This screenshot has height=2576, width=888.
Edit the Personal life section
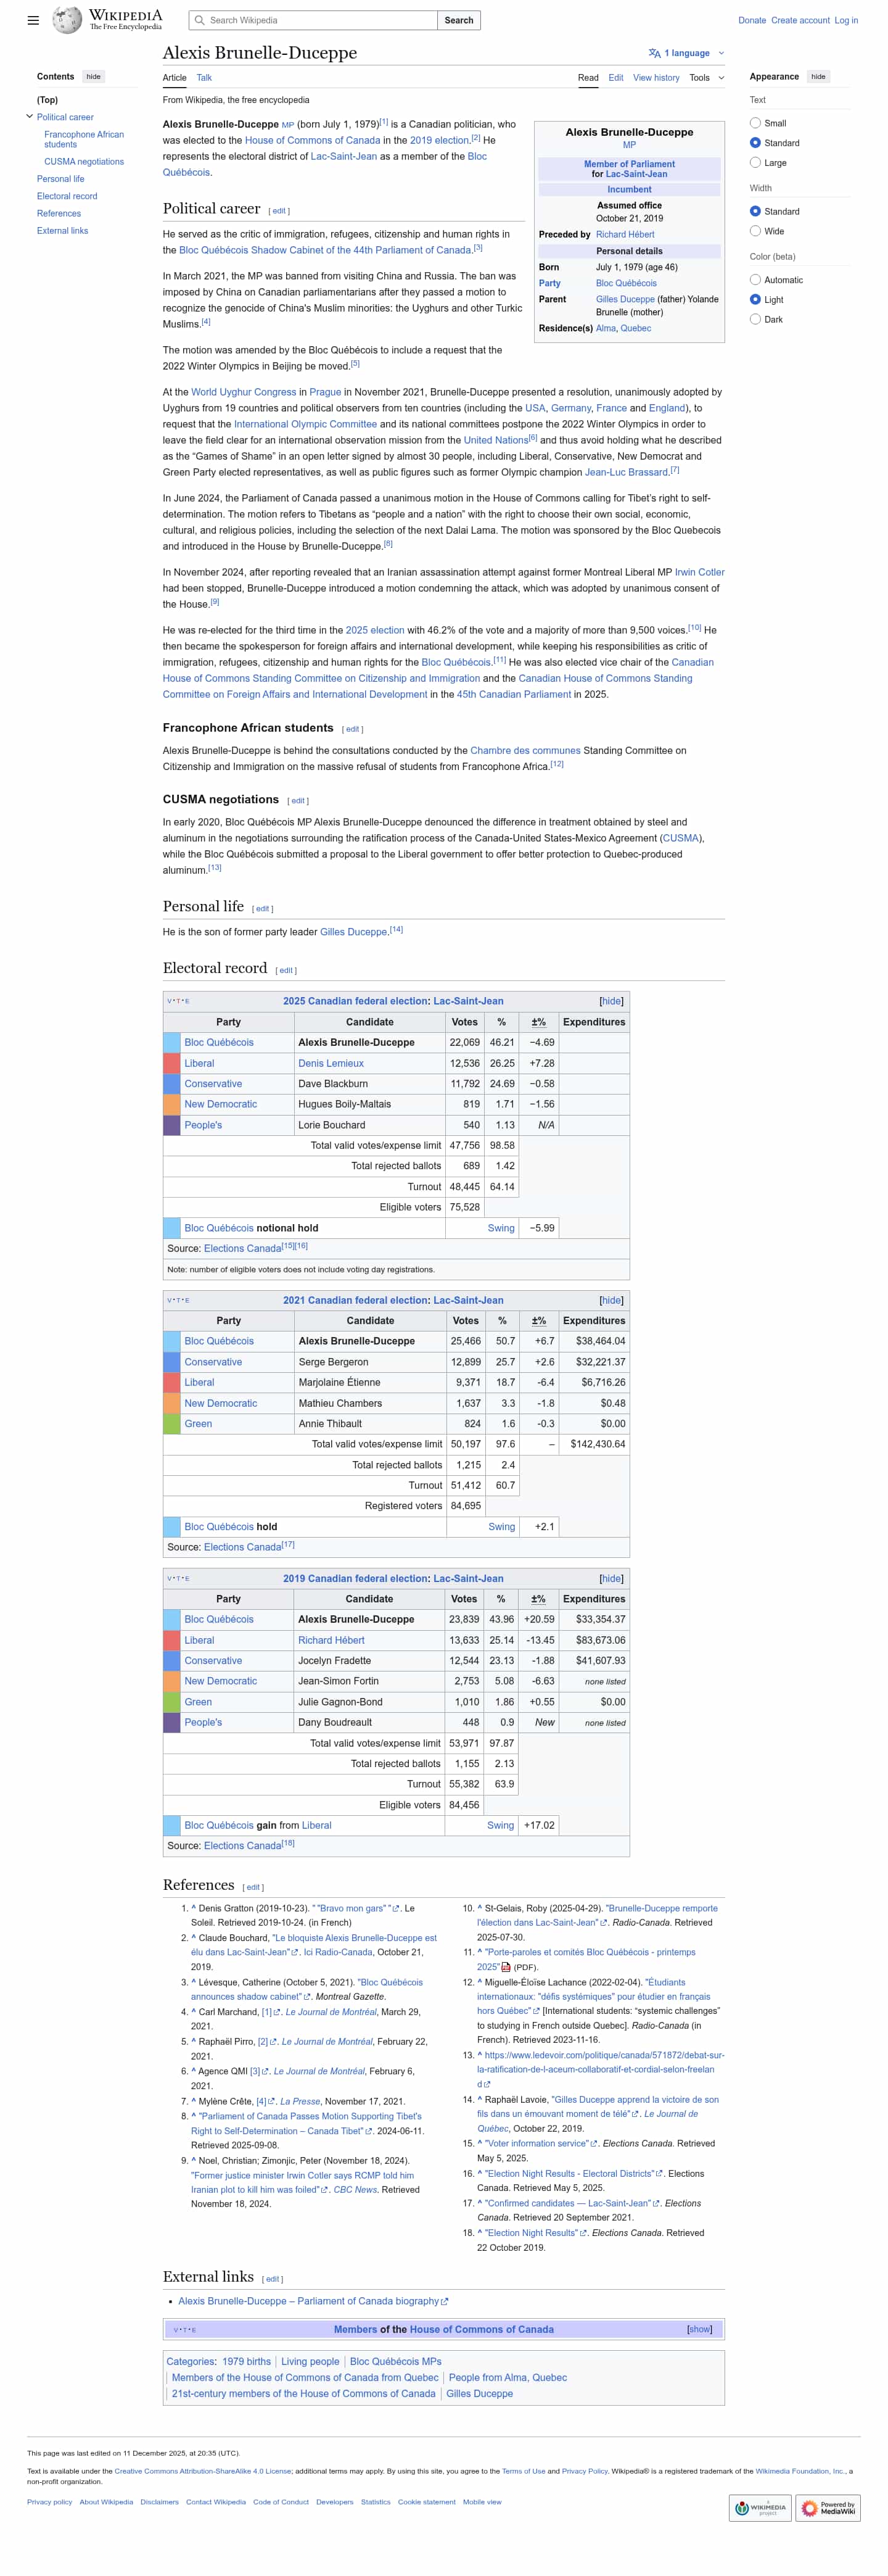pos(263,909)
